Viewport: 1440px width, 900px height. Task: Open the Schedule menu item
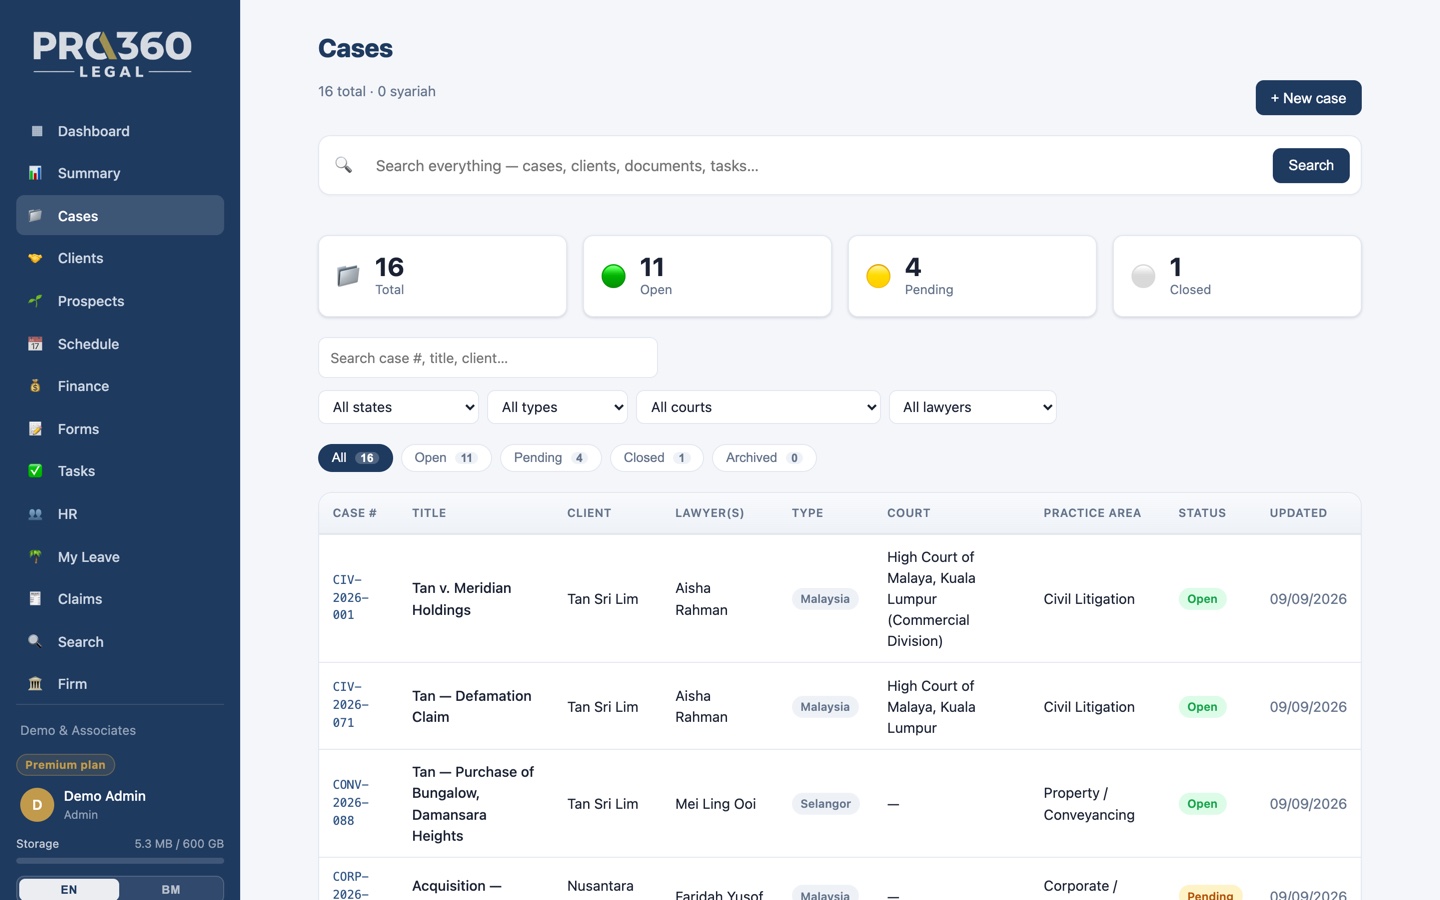[120, 344]
